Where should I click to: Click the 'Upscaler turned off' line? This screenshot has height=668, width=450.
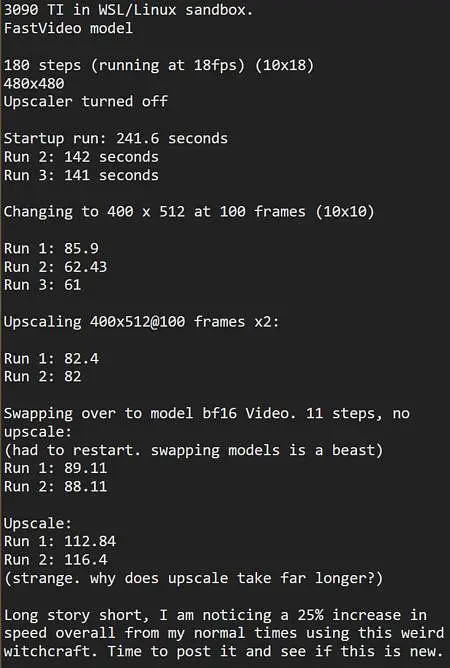pyautogui.click(x=86, y=101)
